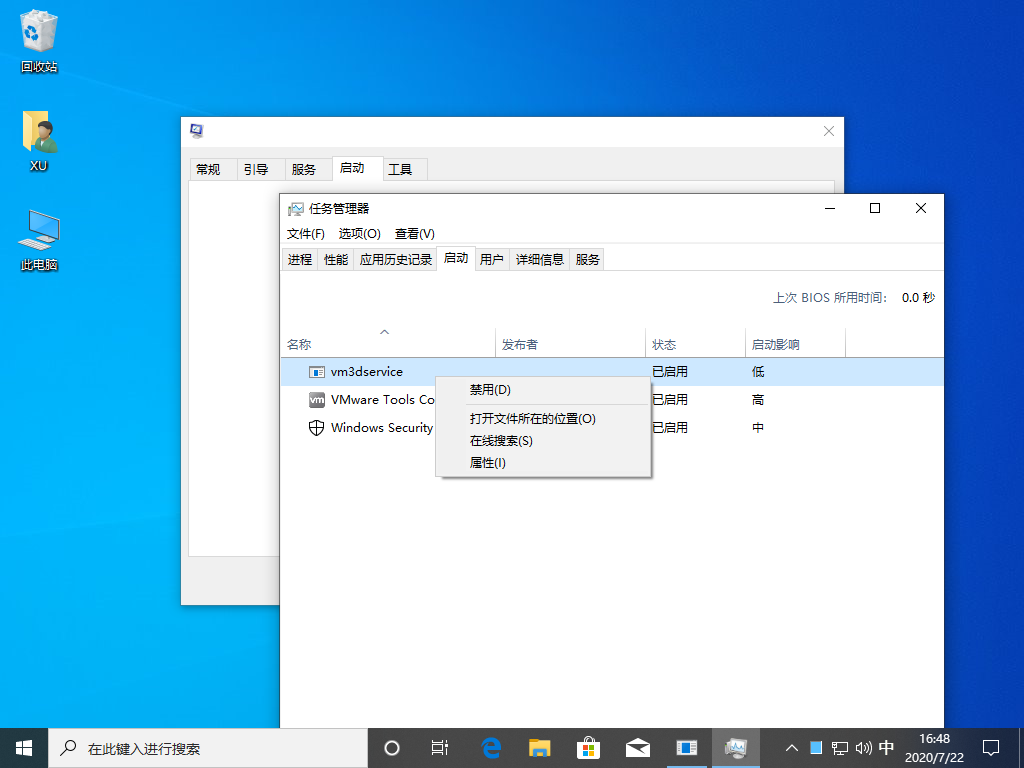
Task: Open the Mail app from the taskbar
Action: click(x=638, y=747)
